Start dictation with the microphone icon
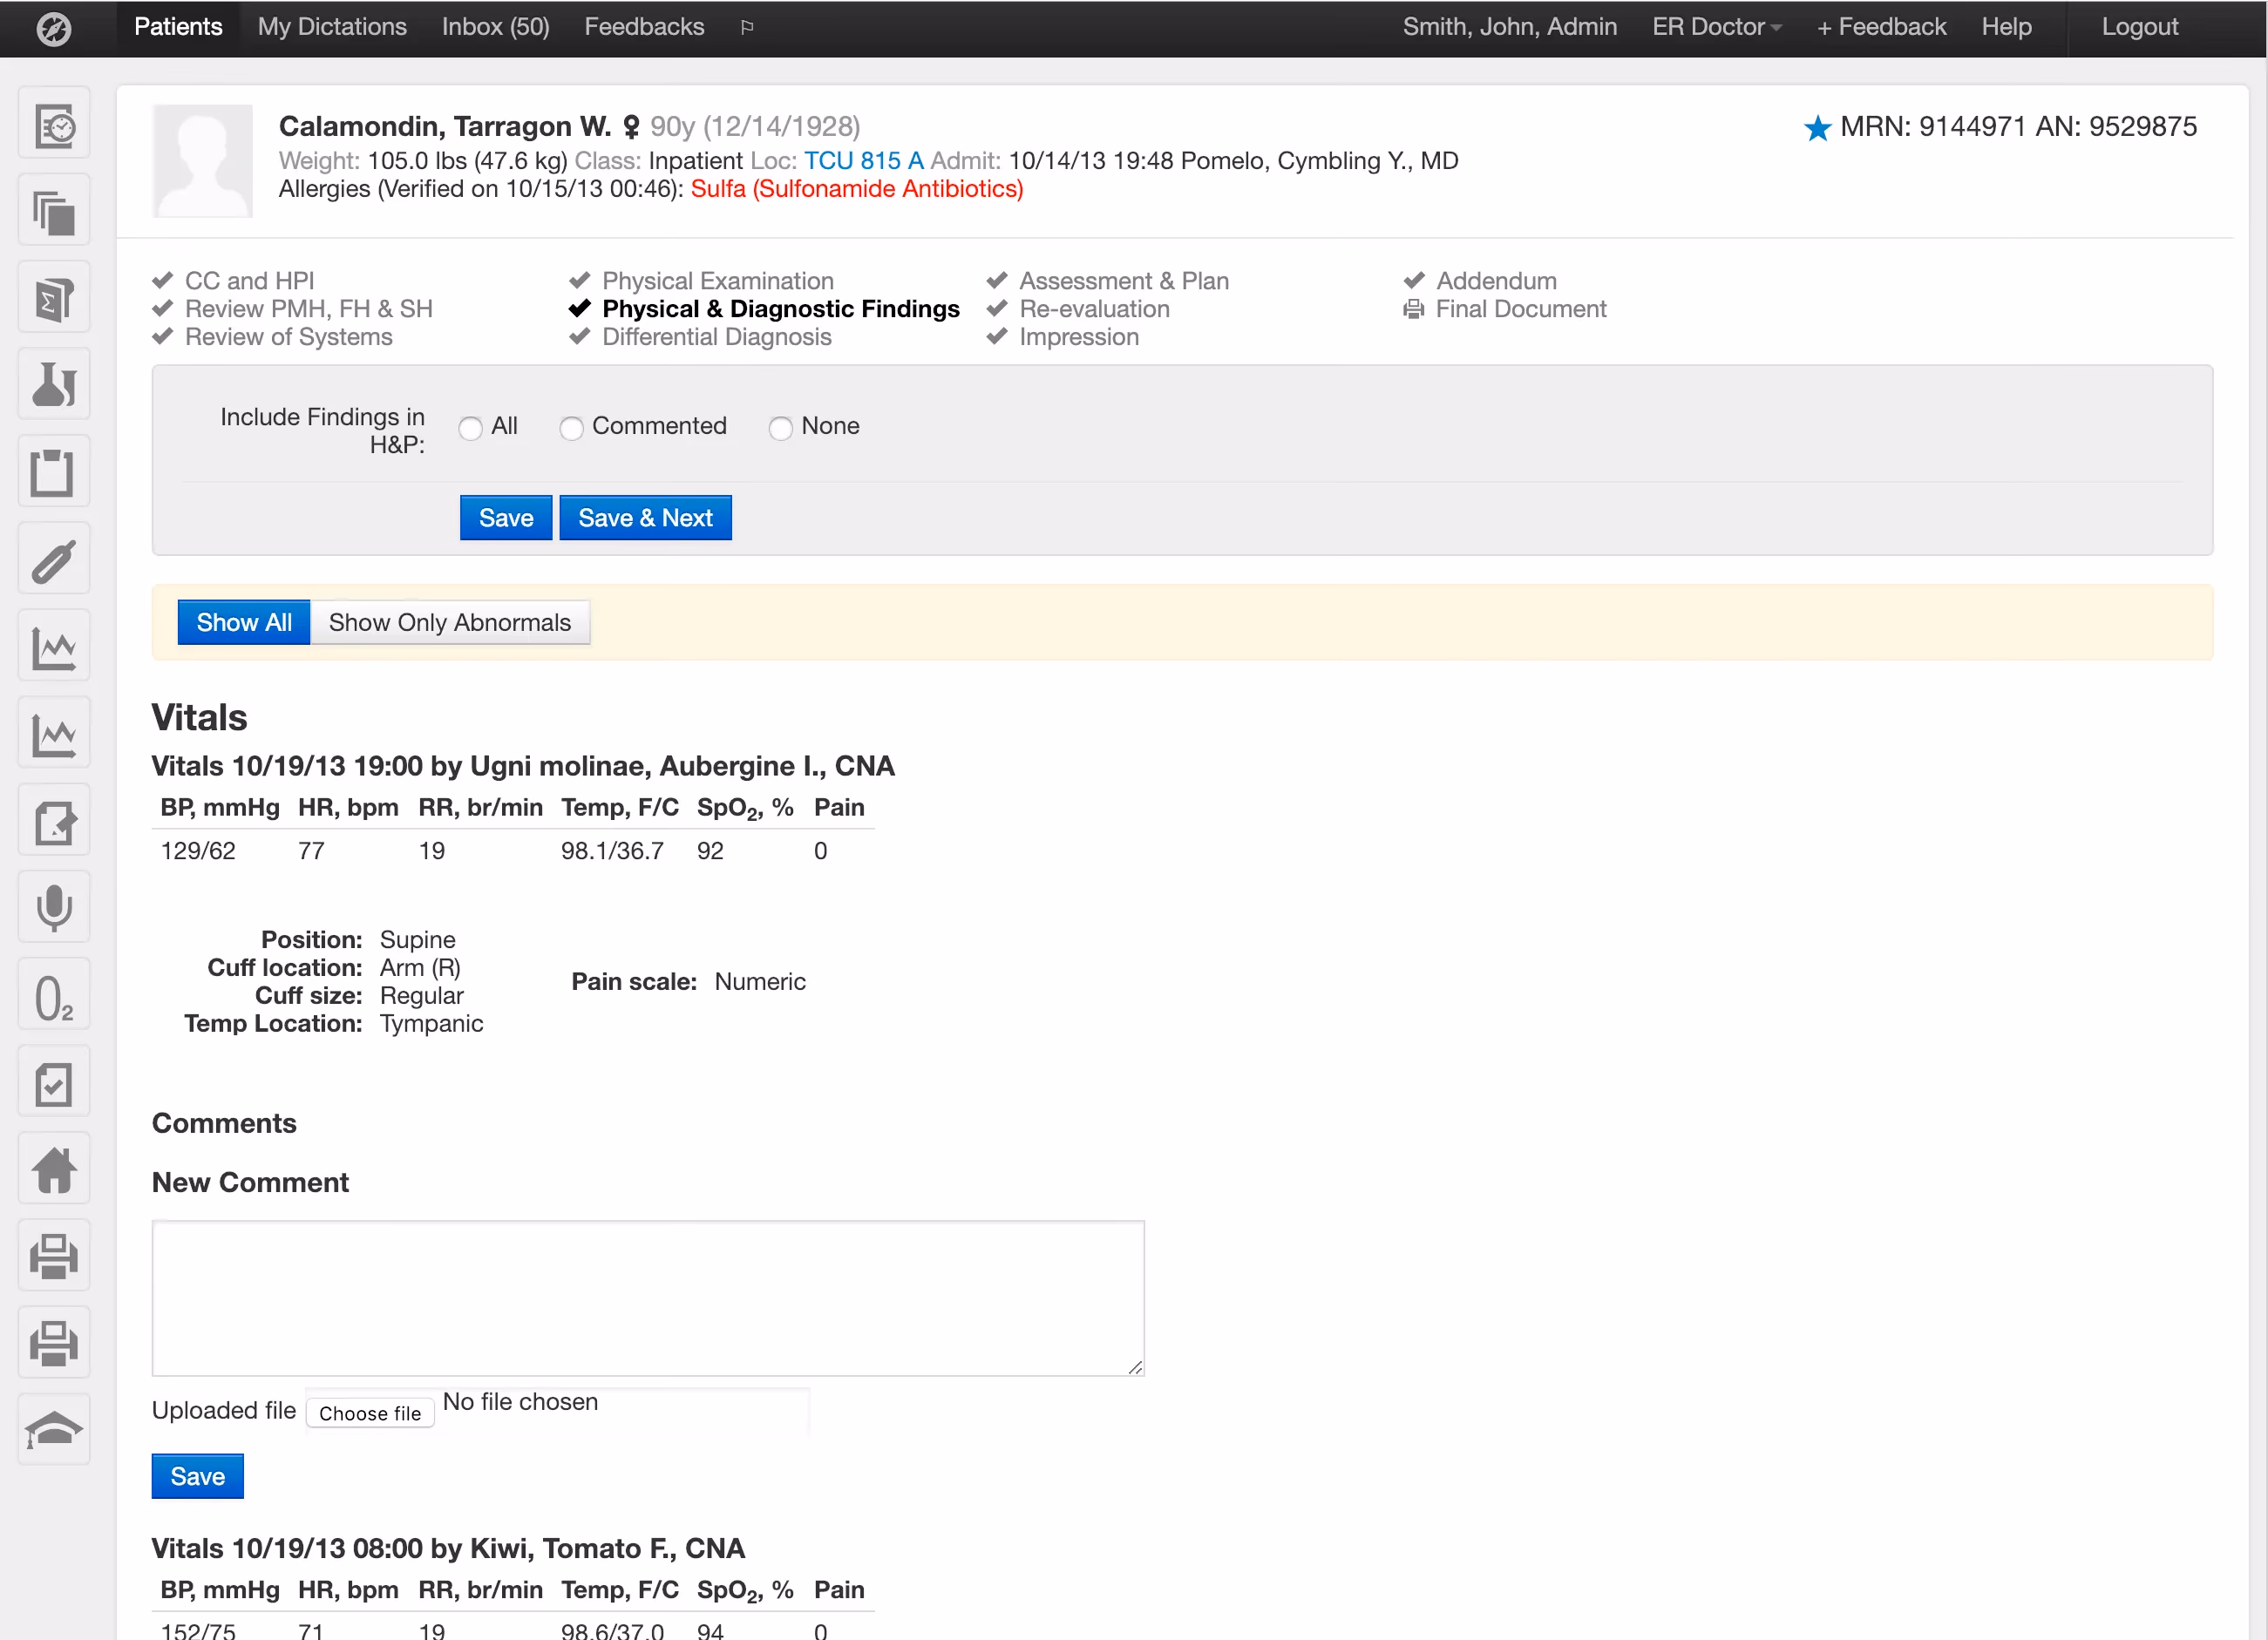This screenshot has width=2268, height=1640. coord(55,909)
